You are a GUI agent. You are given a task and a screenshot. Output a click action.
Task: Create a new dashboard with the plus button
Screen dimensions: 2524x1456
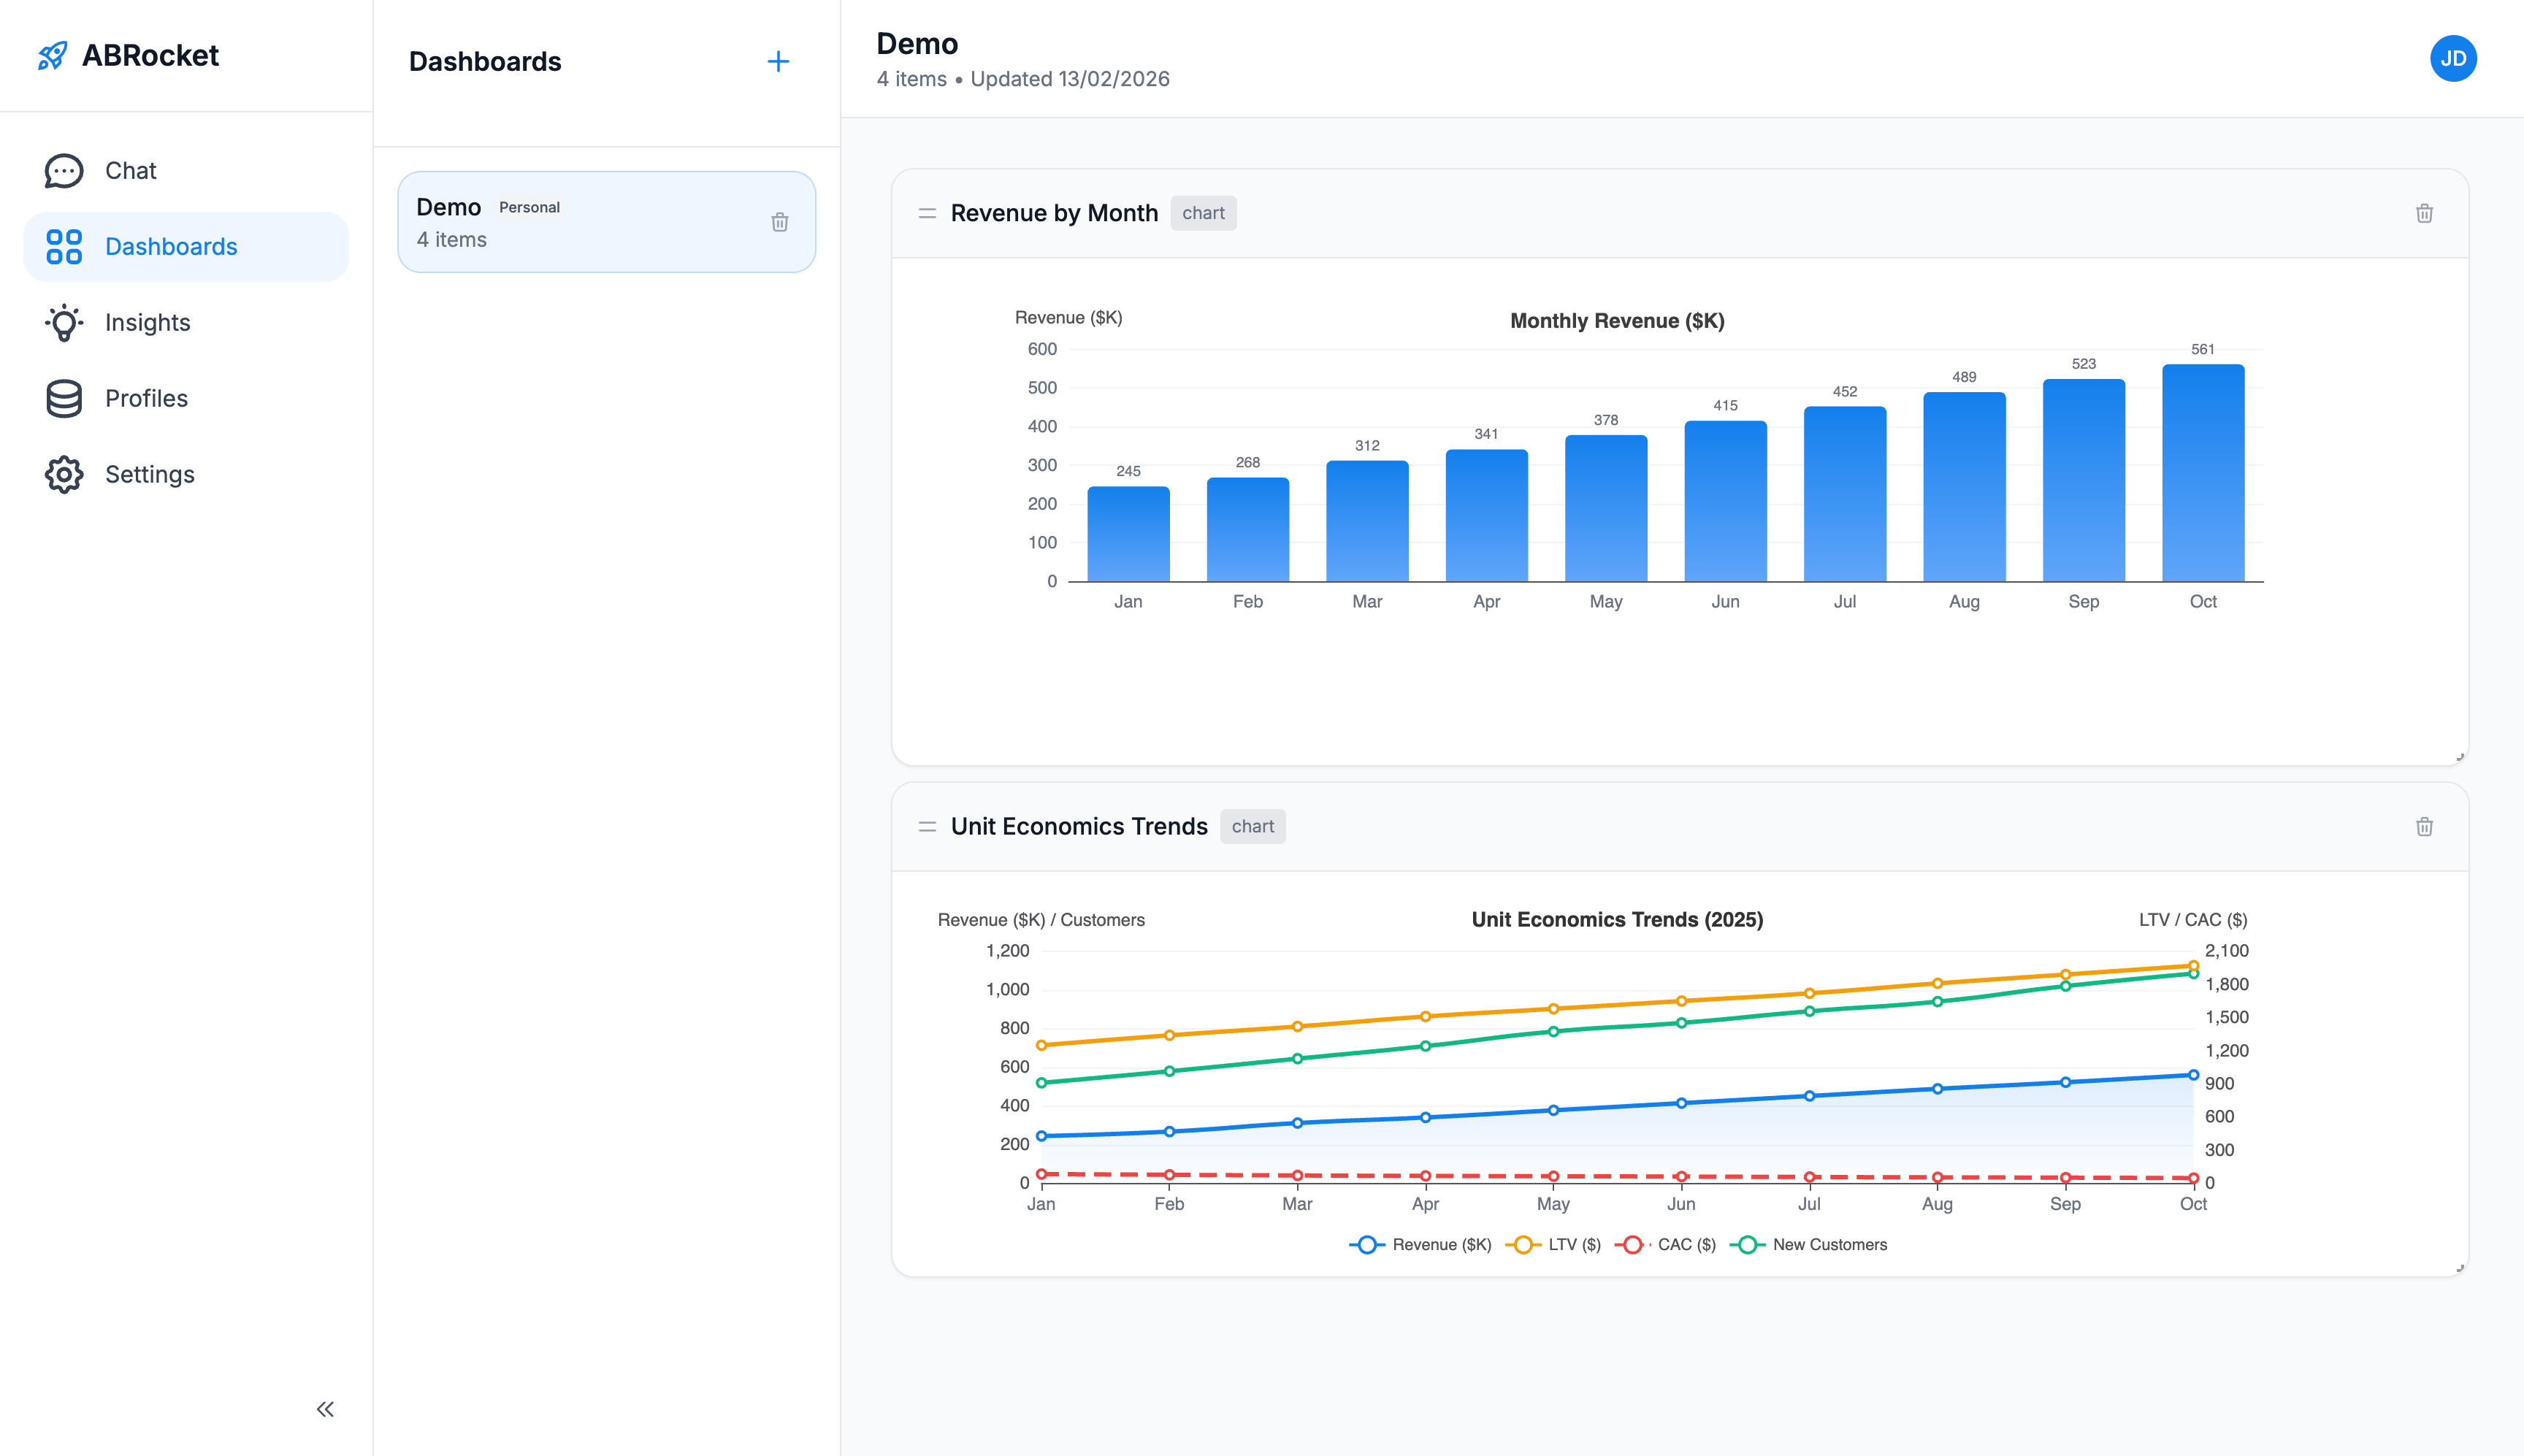[x=779, y=61]
